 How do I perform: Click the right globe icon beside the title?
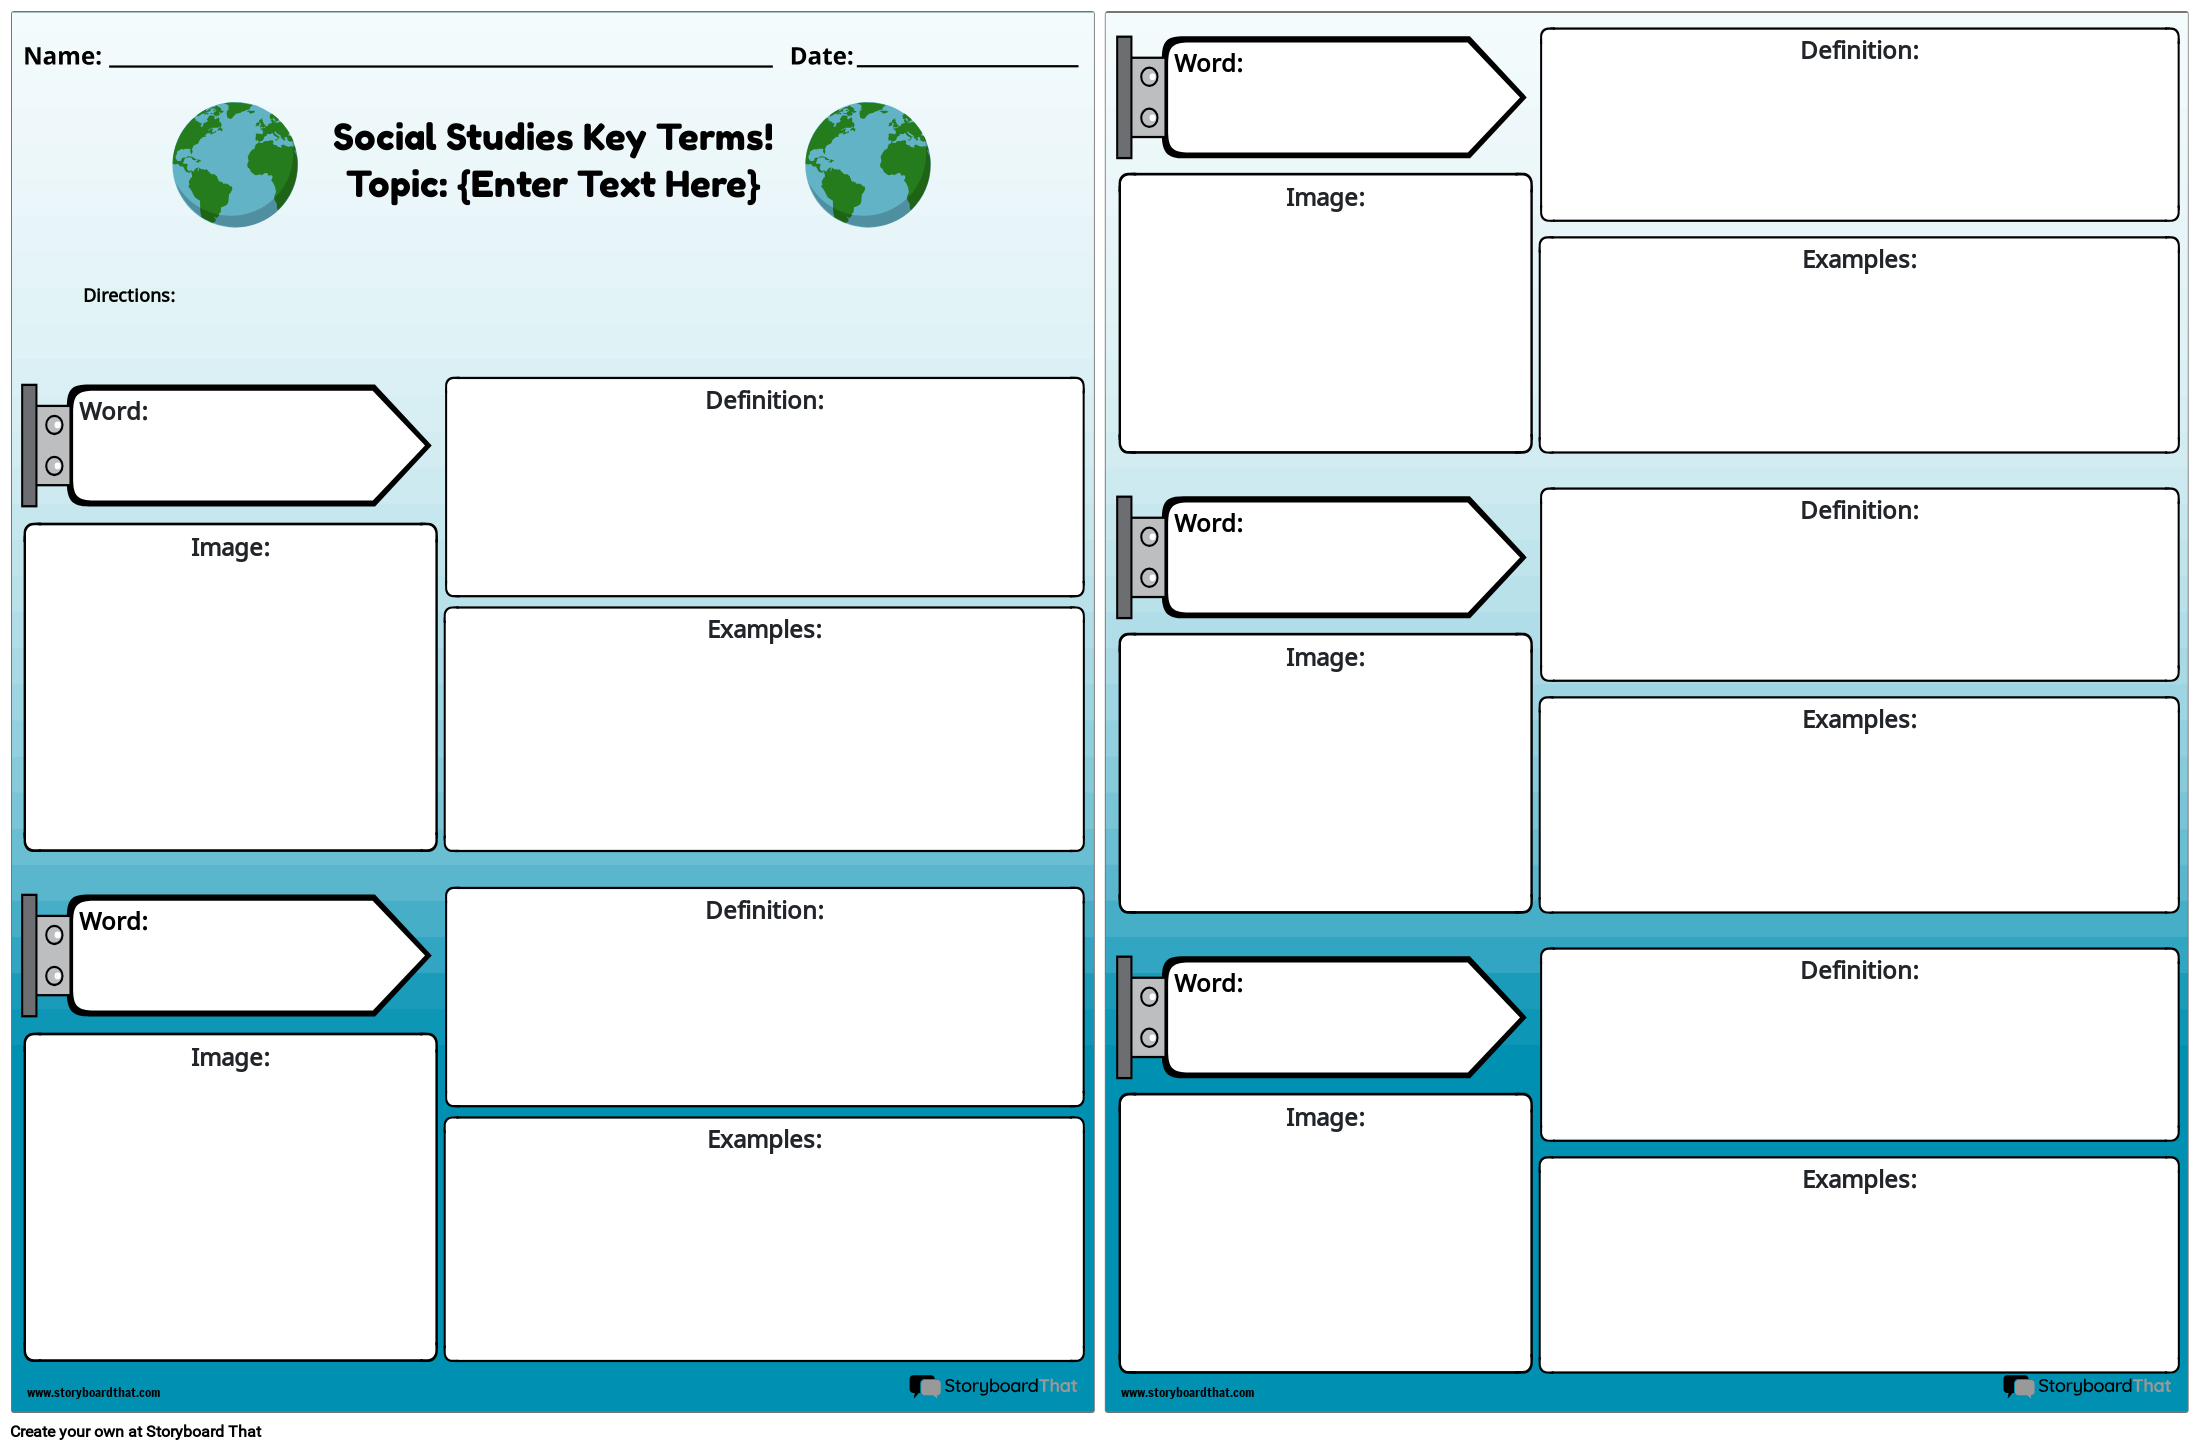click(866, 164)
